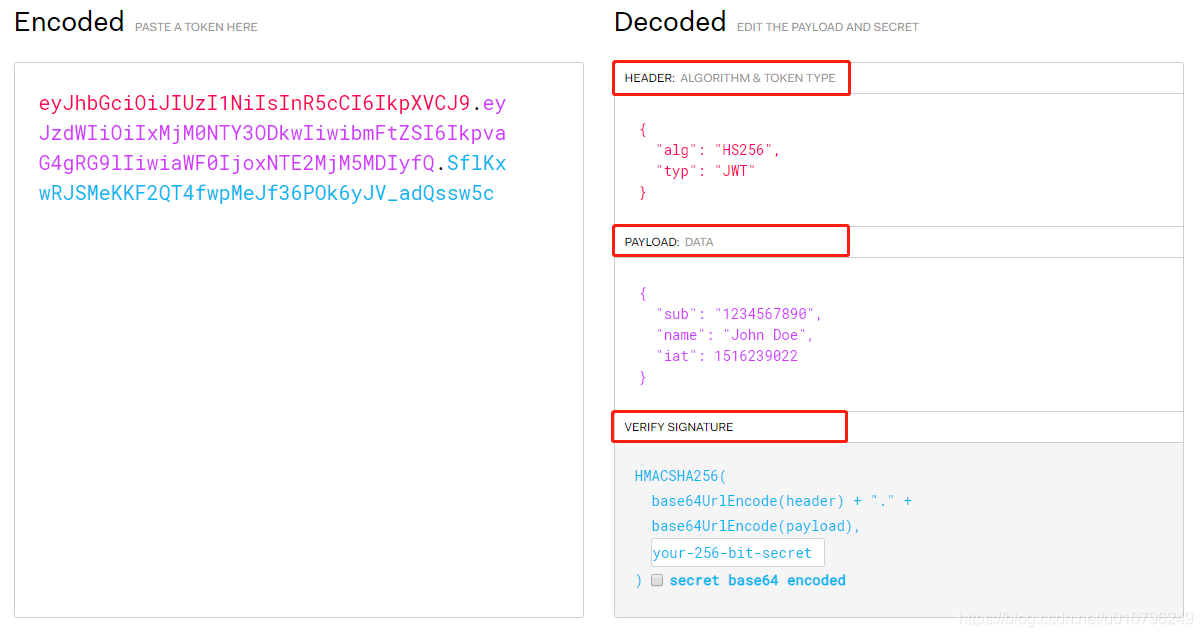This screenshot has width=1203, height=637.
Task: Enable the secret base64 encoded checkbox
Action: 657,580
